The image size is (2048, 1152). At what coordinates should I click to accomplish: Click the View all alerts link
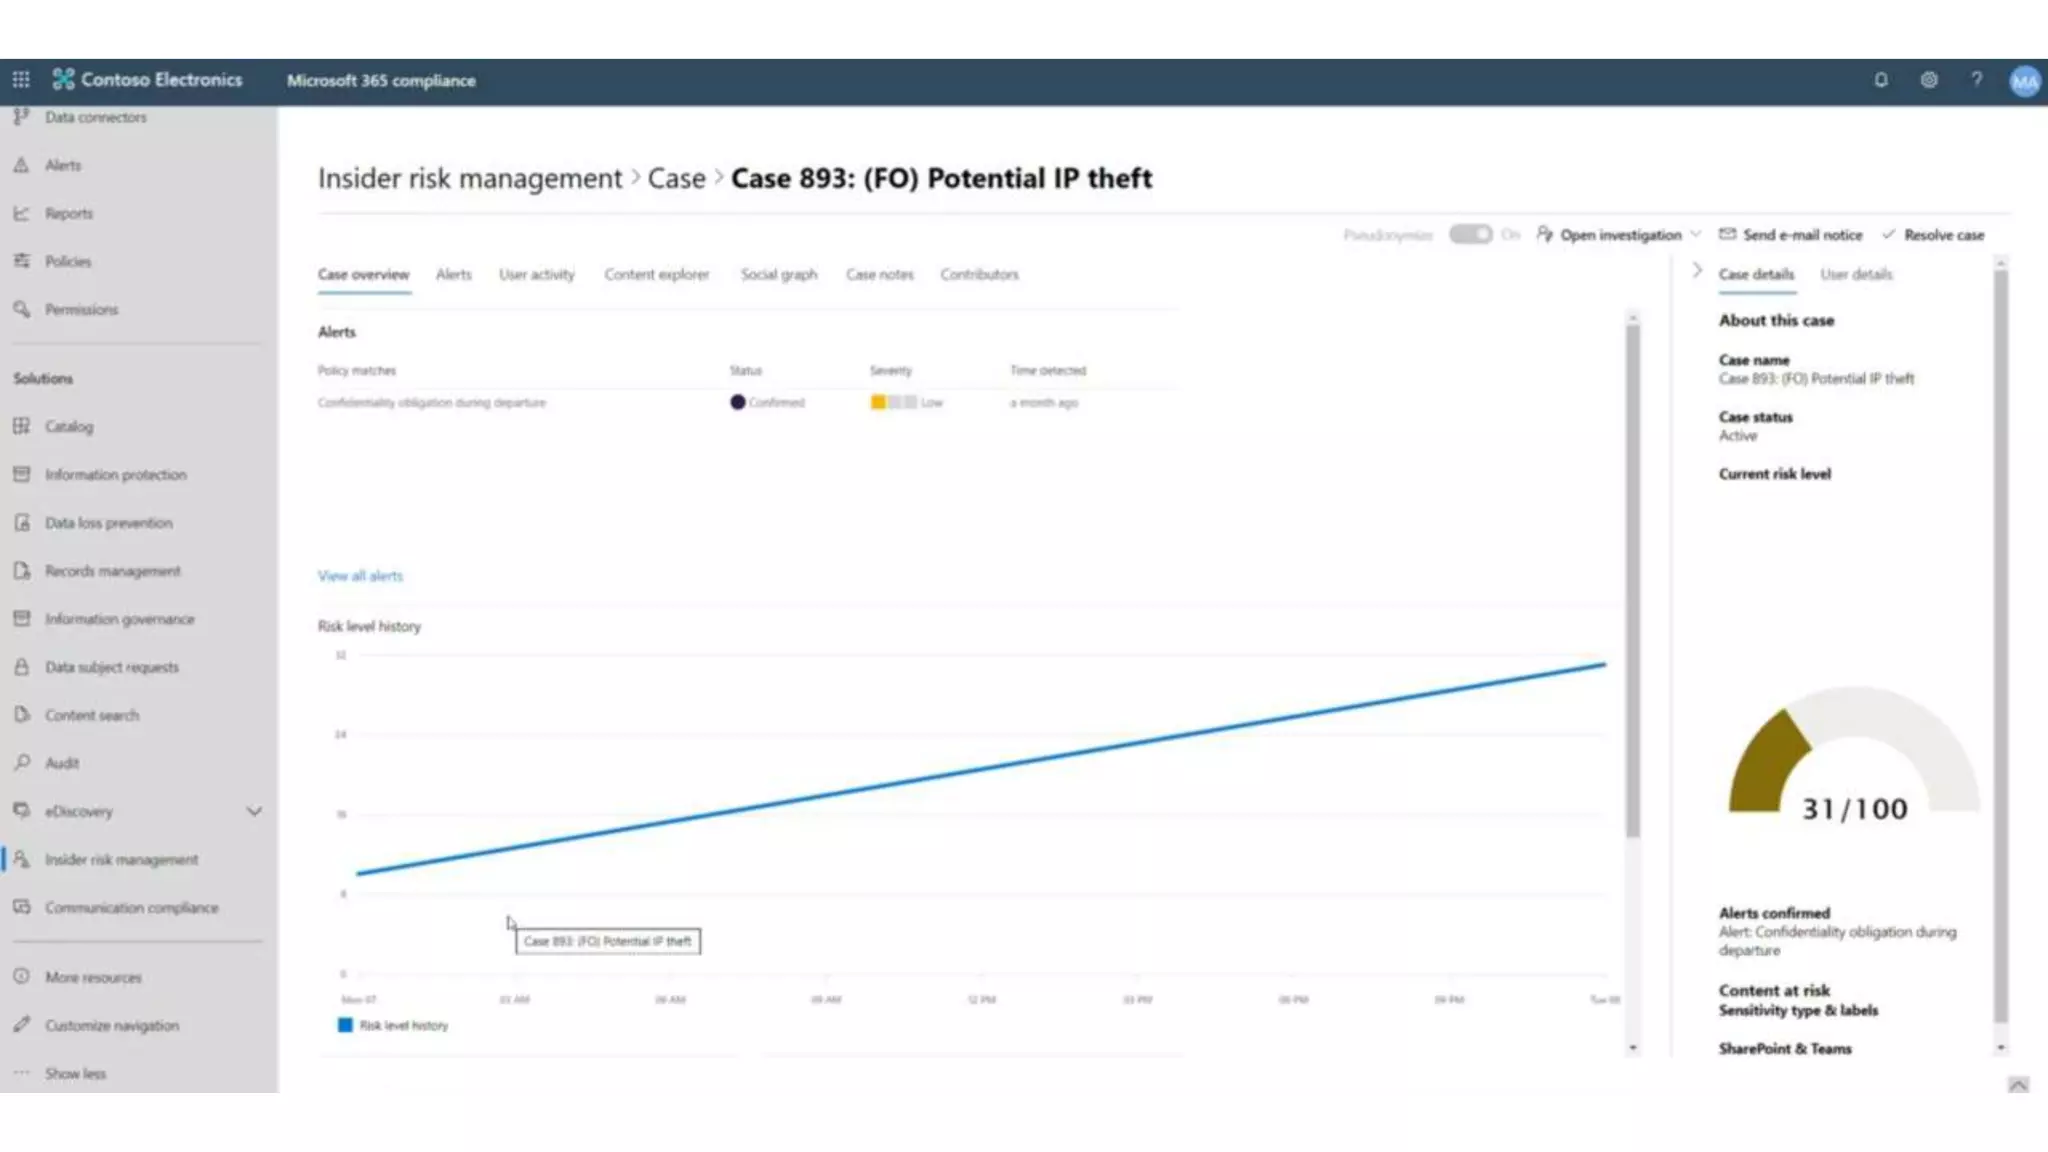pyautogui.click(x=360, y=576)
